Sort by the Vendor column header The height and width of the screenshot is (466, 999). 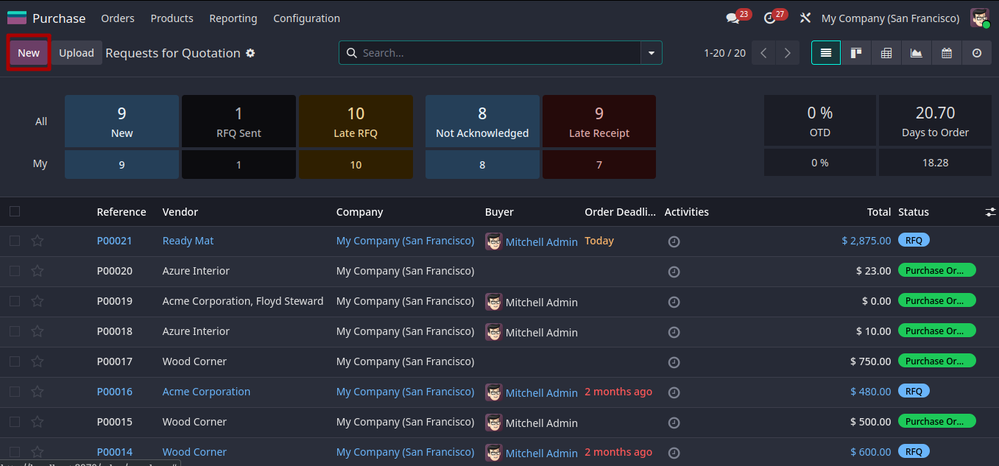[x=180, y=212]
